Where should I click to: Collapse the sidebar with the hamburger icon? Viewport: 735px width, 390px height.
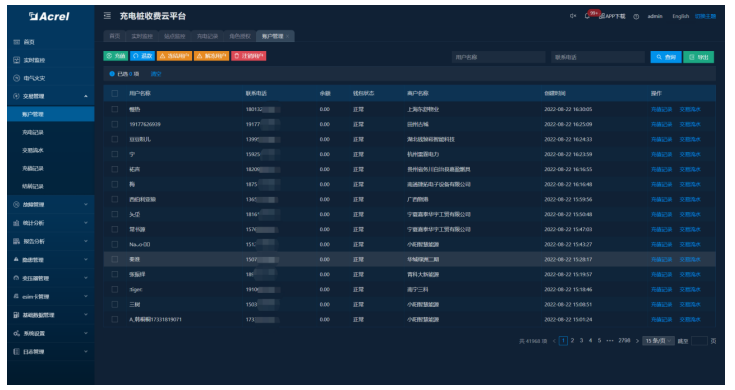click(x=107, y=16)
